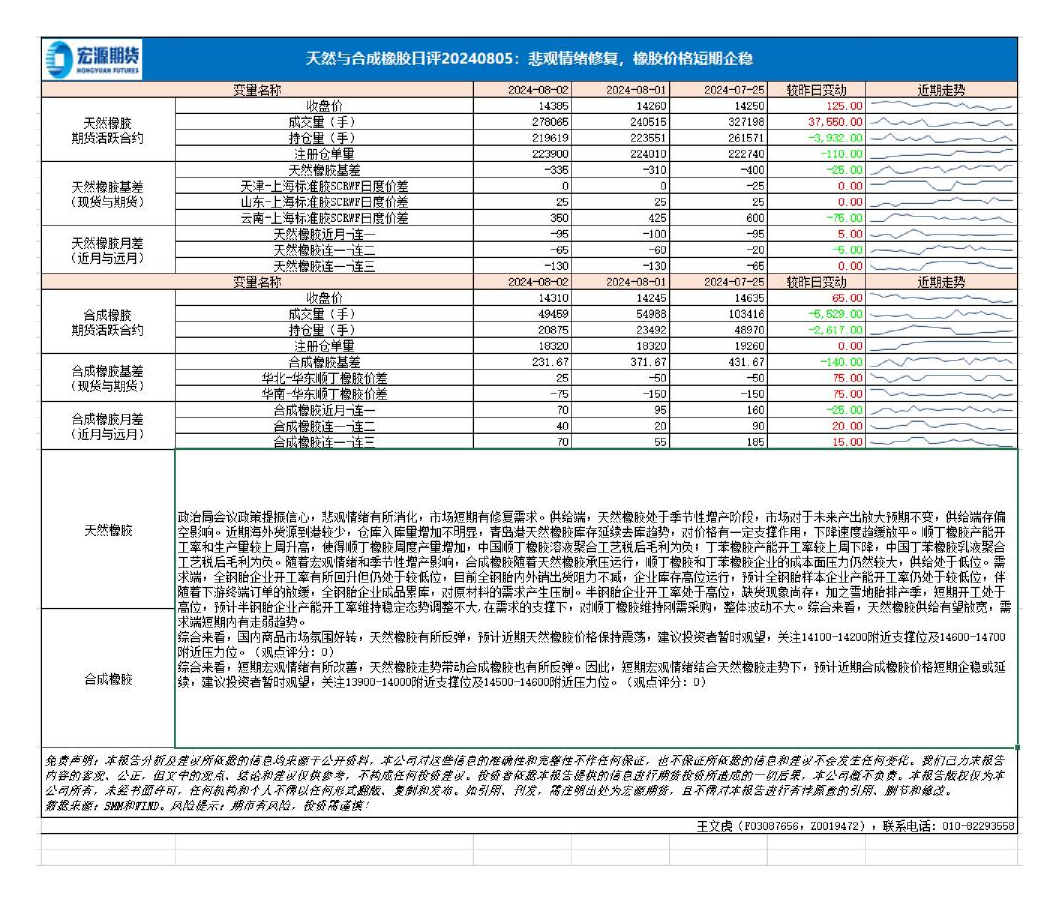Click the 天然橡胶期货活跃合约 category cell
The image size is (1059, 902).
pos(108,129)
